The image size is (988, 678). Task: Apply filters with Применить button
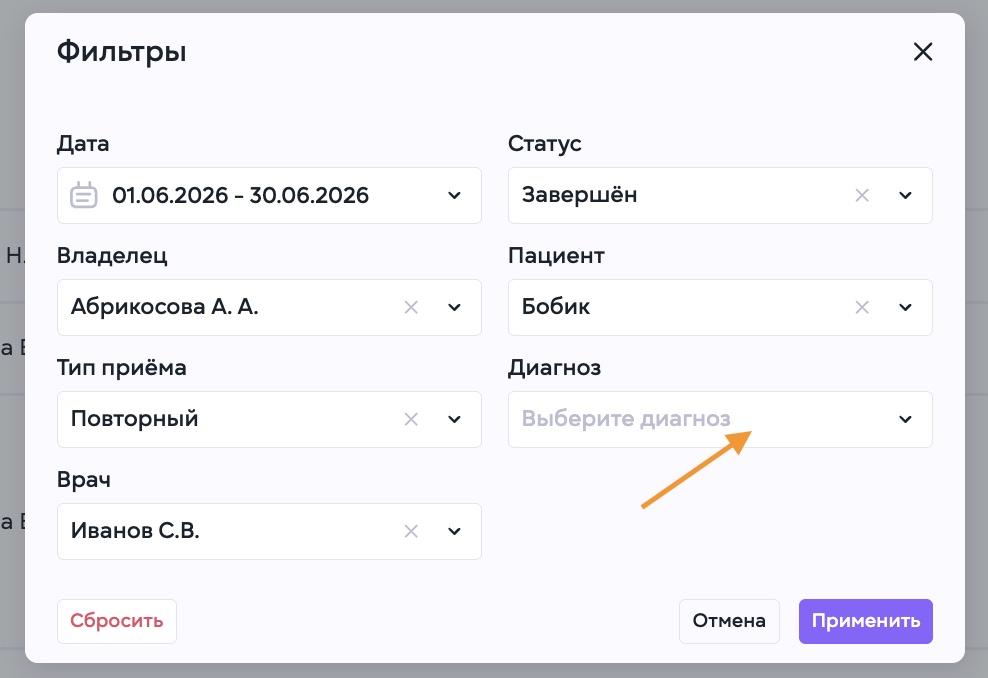(866, 621)
